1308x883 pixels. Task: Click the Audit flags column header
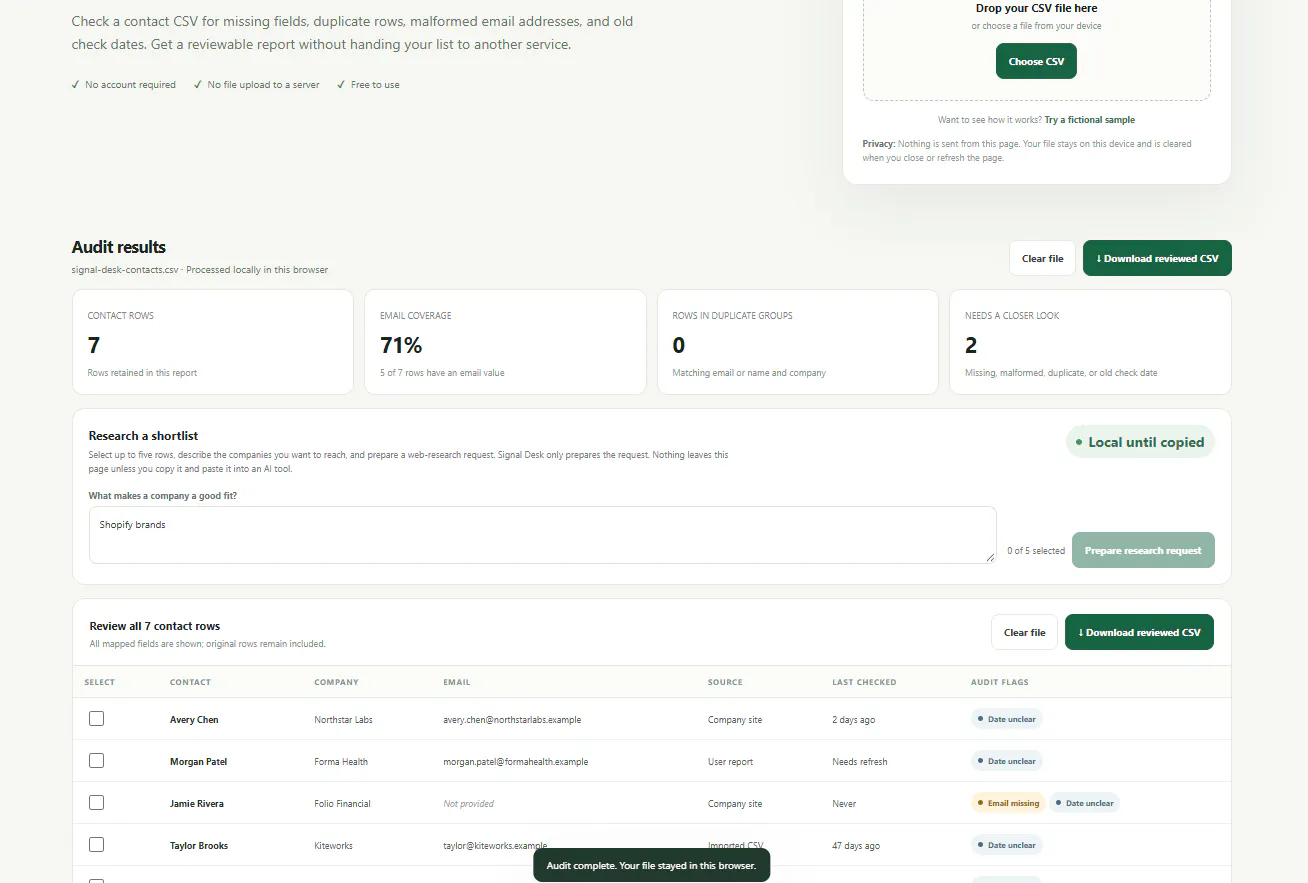(x=999, y=682)
